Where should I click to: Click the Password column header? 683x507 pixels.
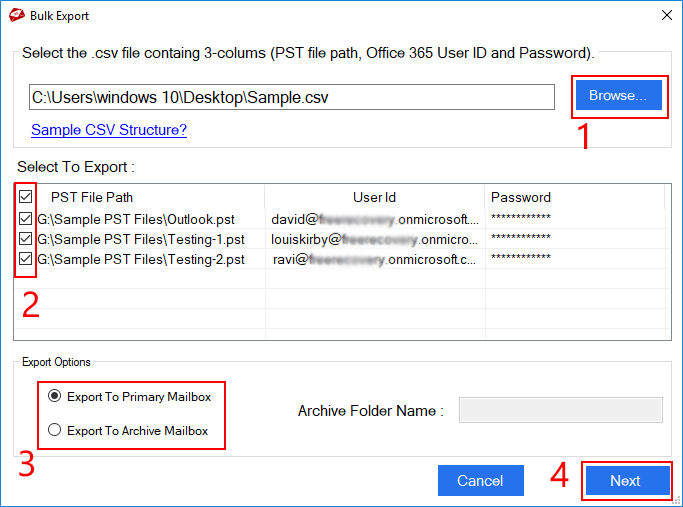pos(521,197)
